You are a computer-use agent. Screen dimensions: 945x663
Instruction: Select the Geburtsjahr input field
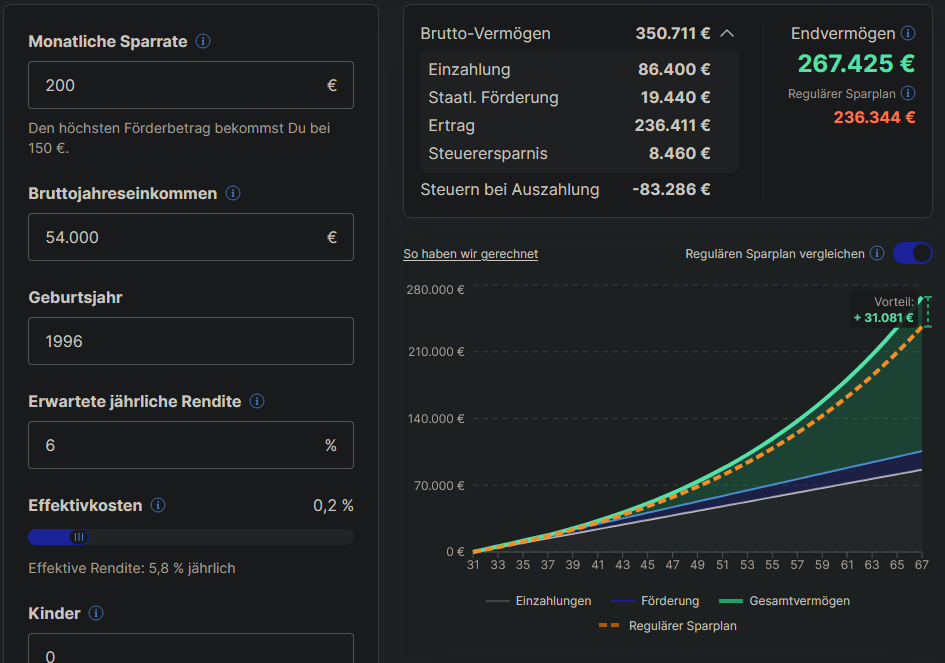click(190, 341)
